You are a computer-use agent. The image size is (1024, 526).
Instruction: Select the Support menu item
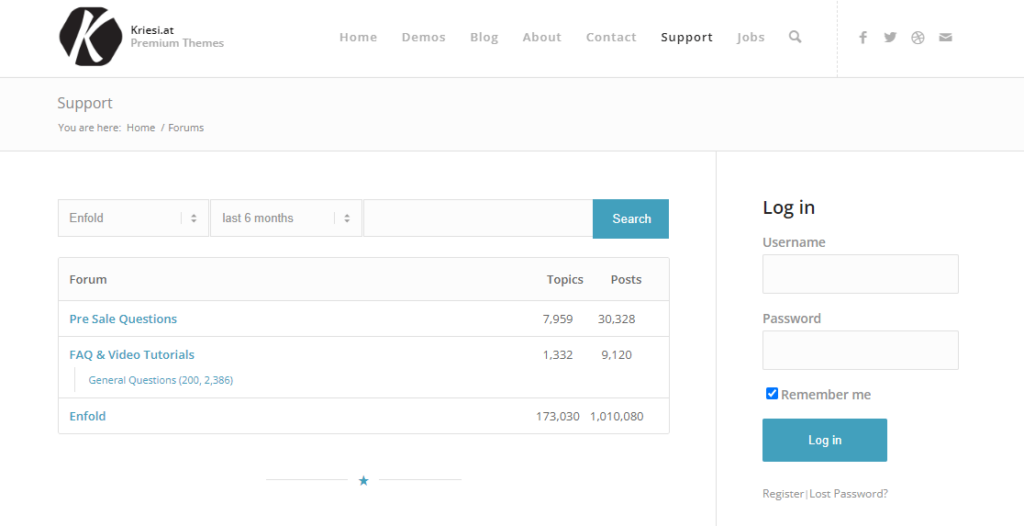tap(686, 37)
